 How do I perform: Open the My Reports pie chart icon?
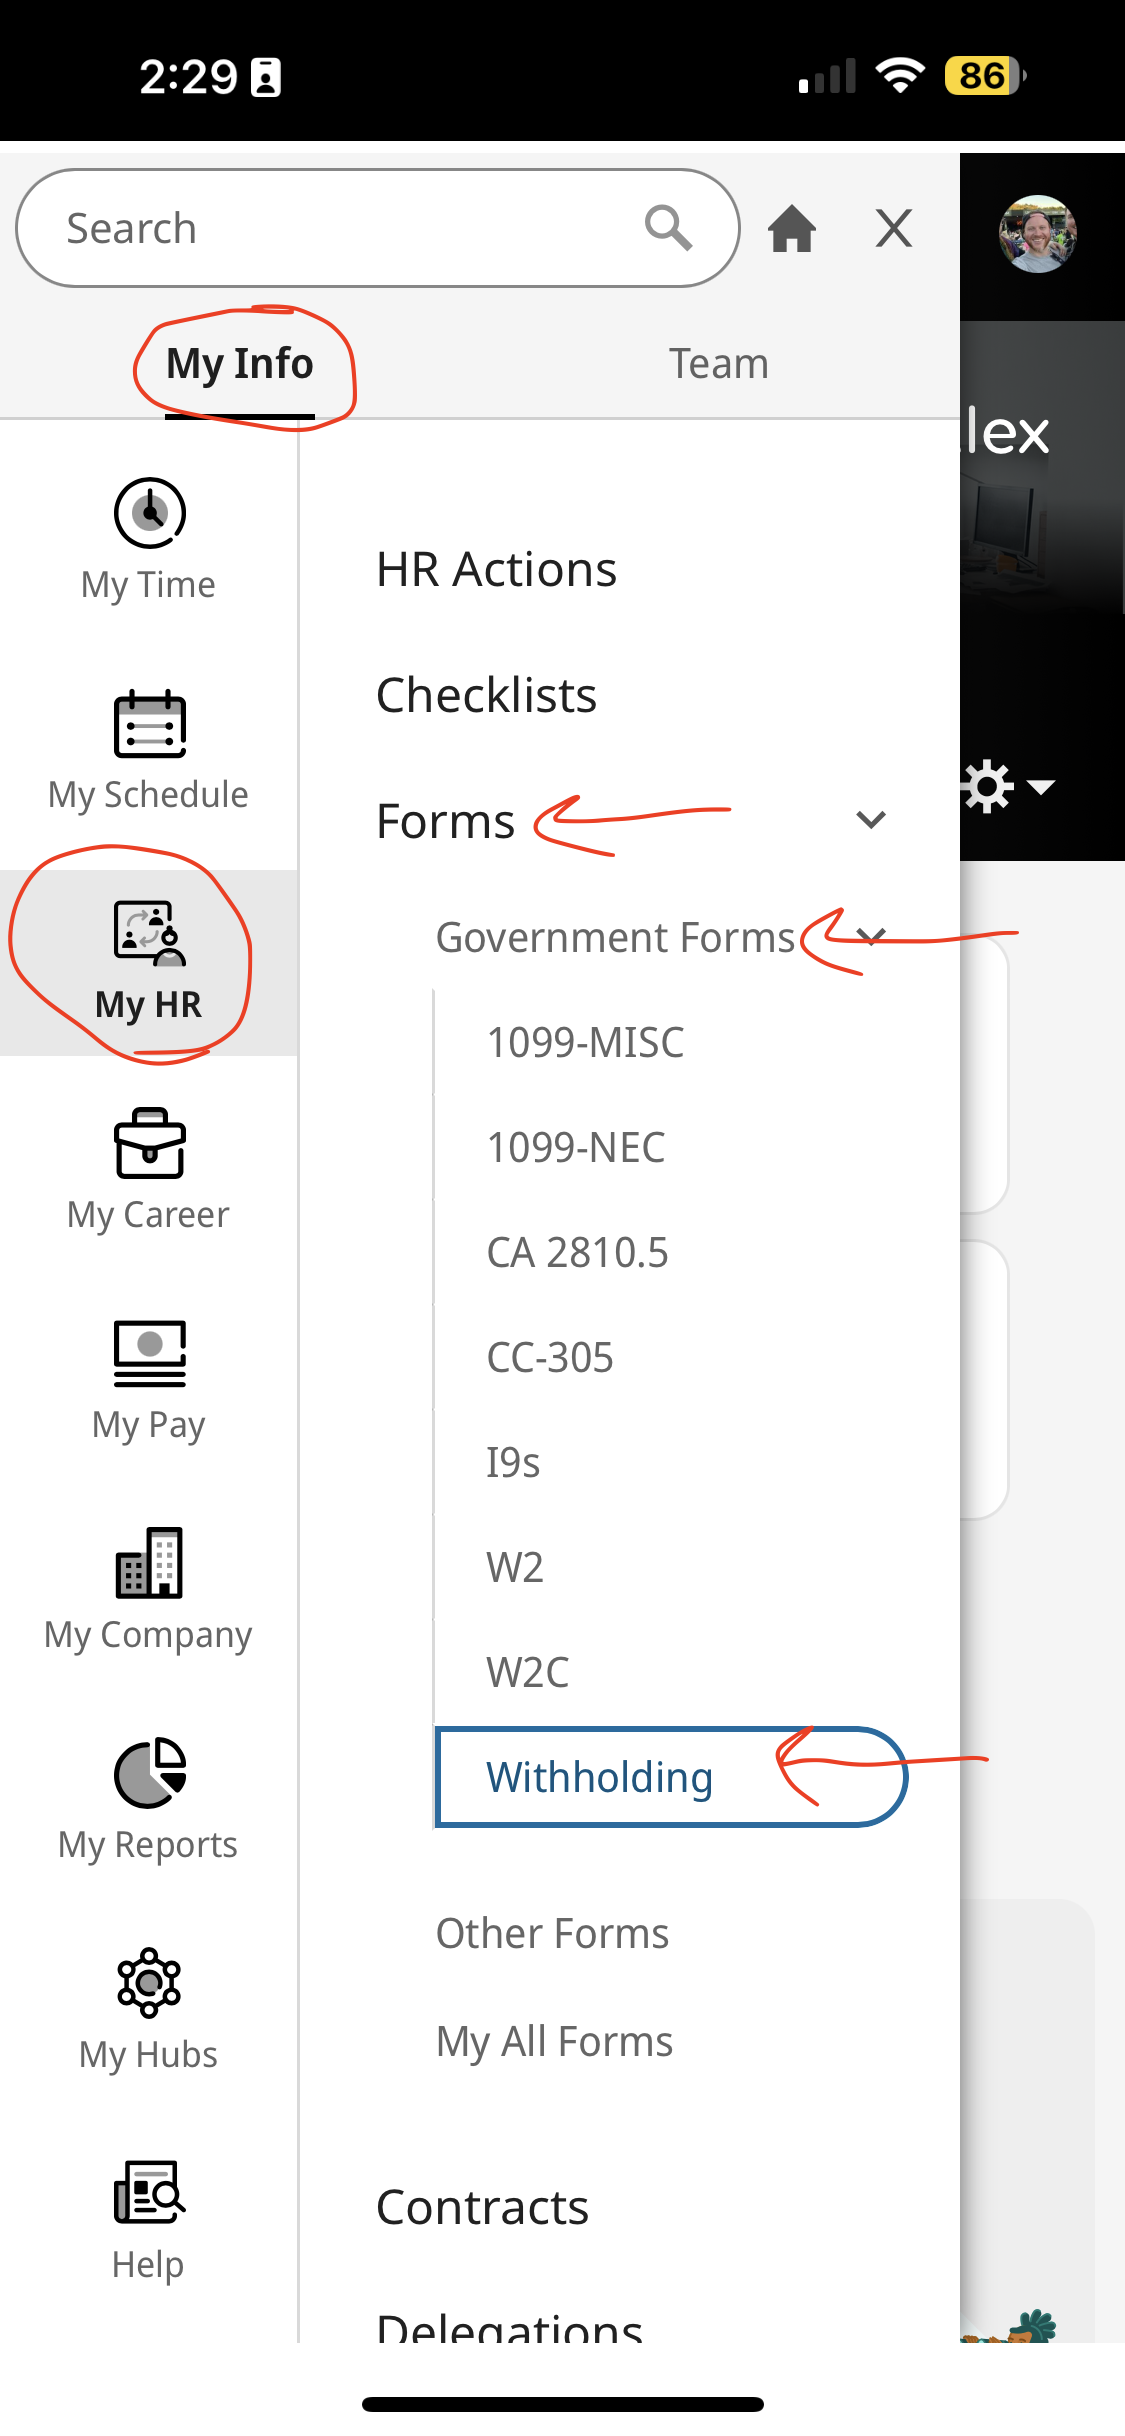[149, 1774]
